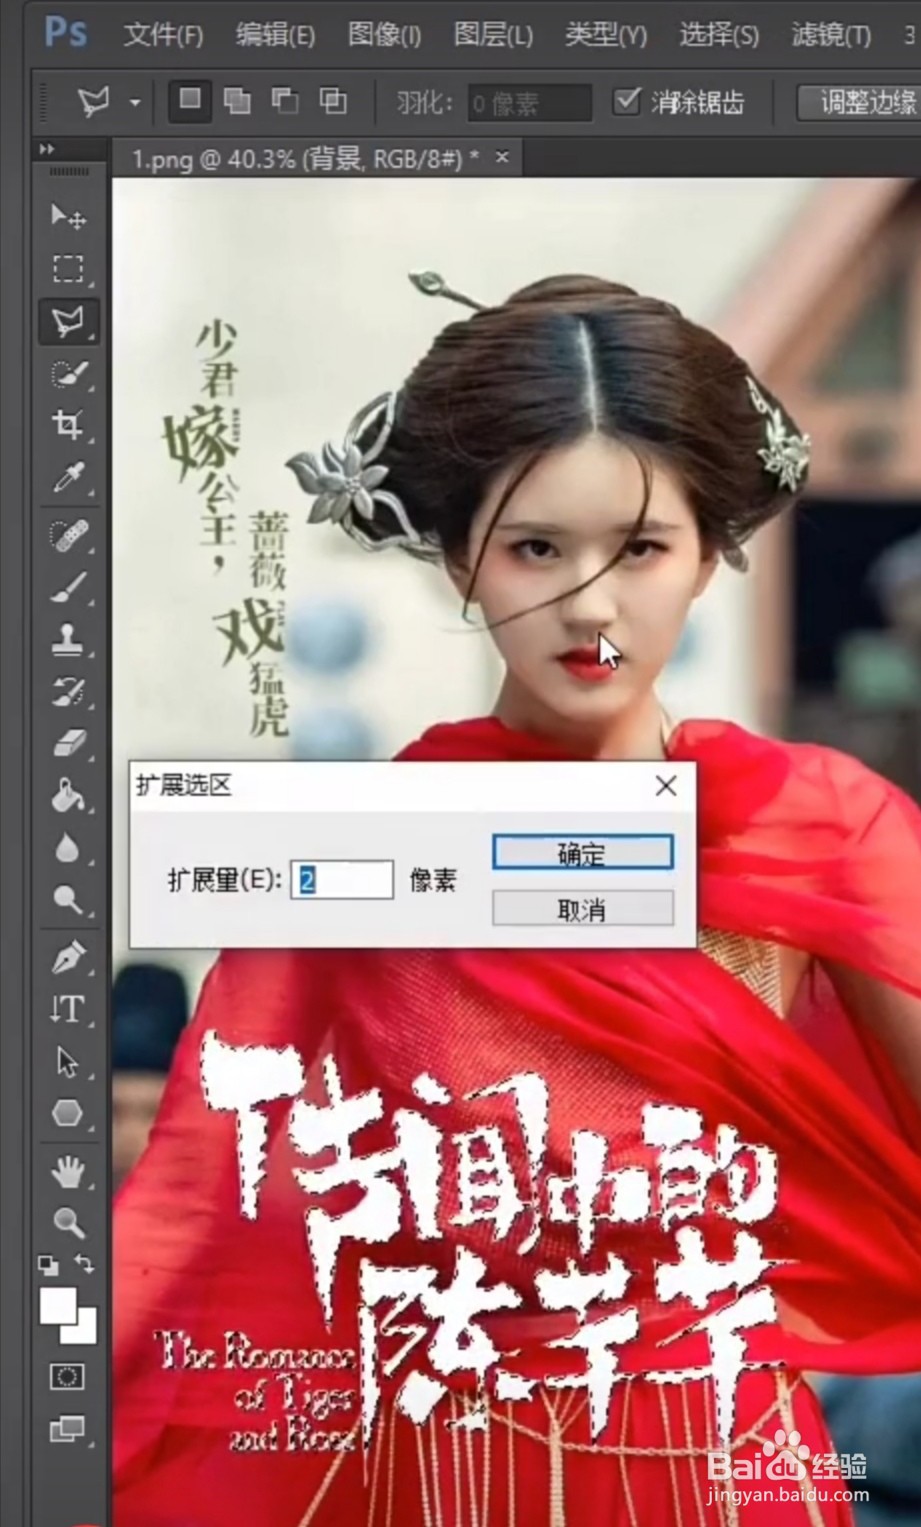Select the Hand tool

[68, 1170]
